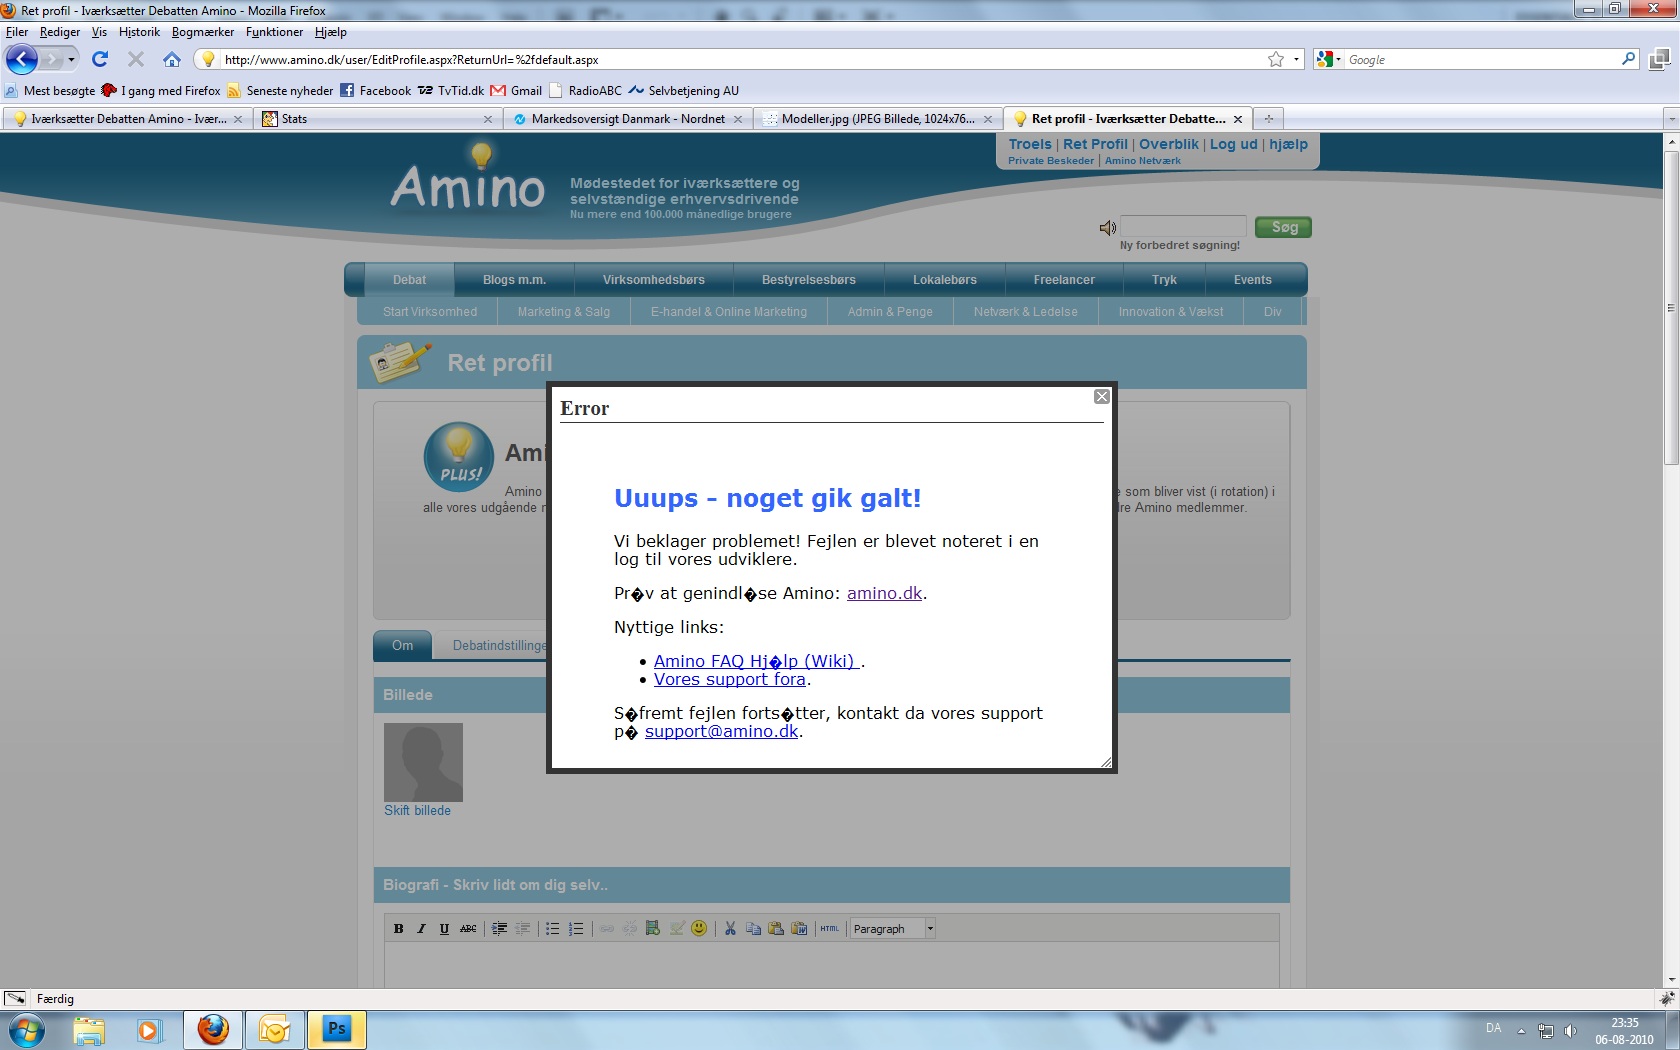
Task: Select Start Virksomhed subcategory
Action: click(430, 312)
